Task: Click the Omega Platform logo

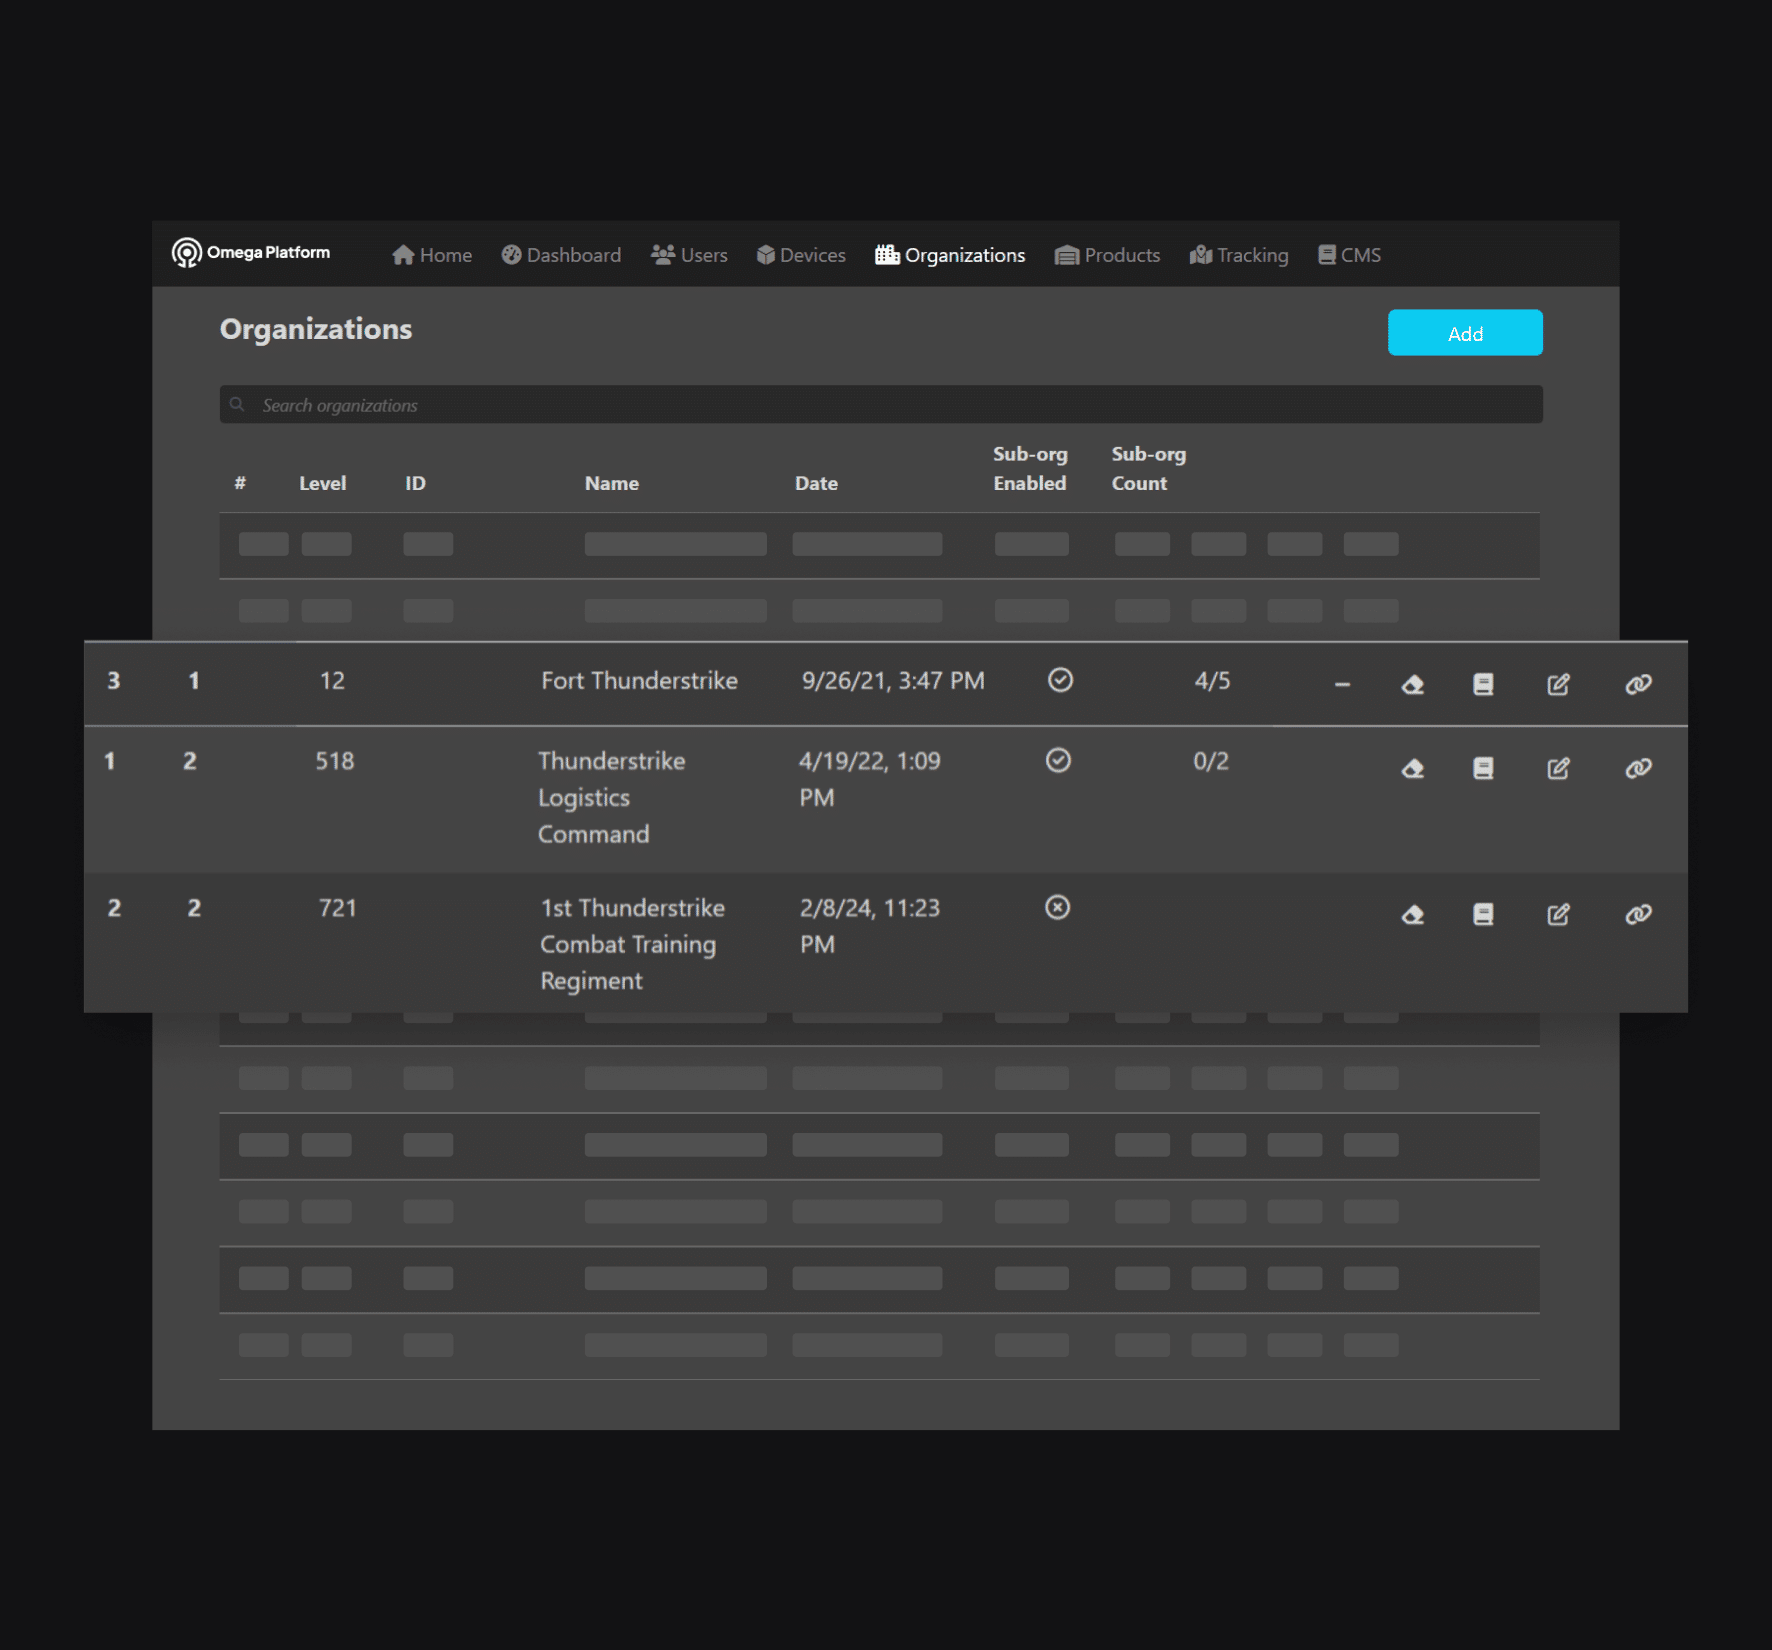Action: click(x=251, y=253)
